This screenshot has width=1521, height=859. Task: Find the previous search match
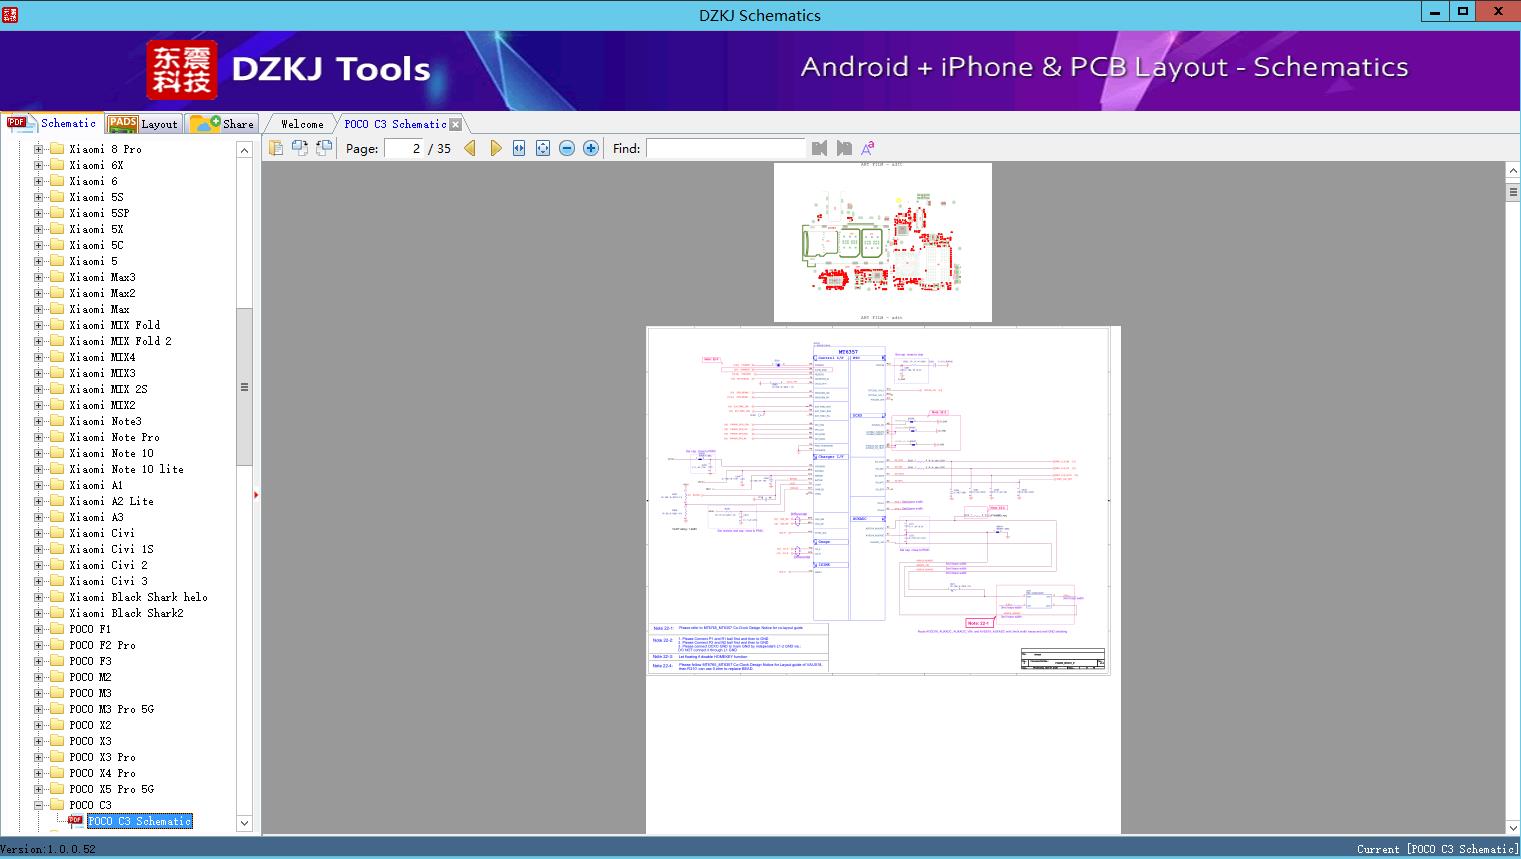click(x=820, y=148)
